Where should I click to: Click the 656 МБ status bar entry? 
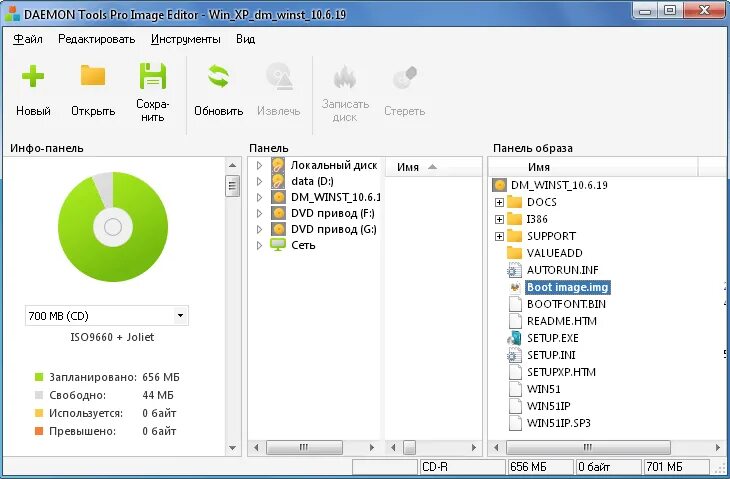(x=540, y=466)
